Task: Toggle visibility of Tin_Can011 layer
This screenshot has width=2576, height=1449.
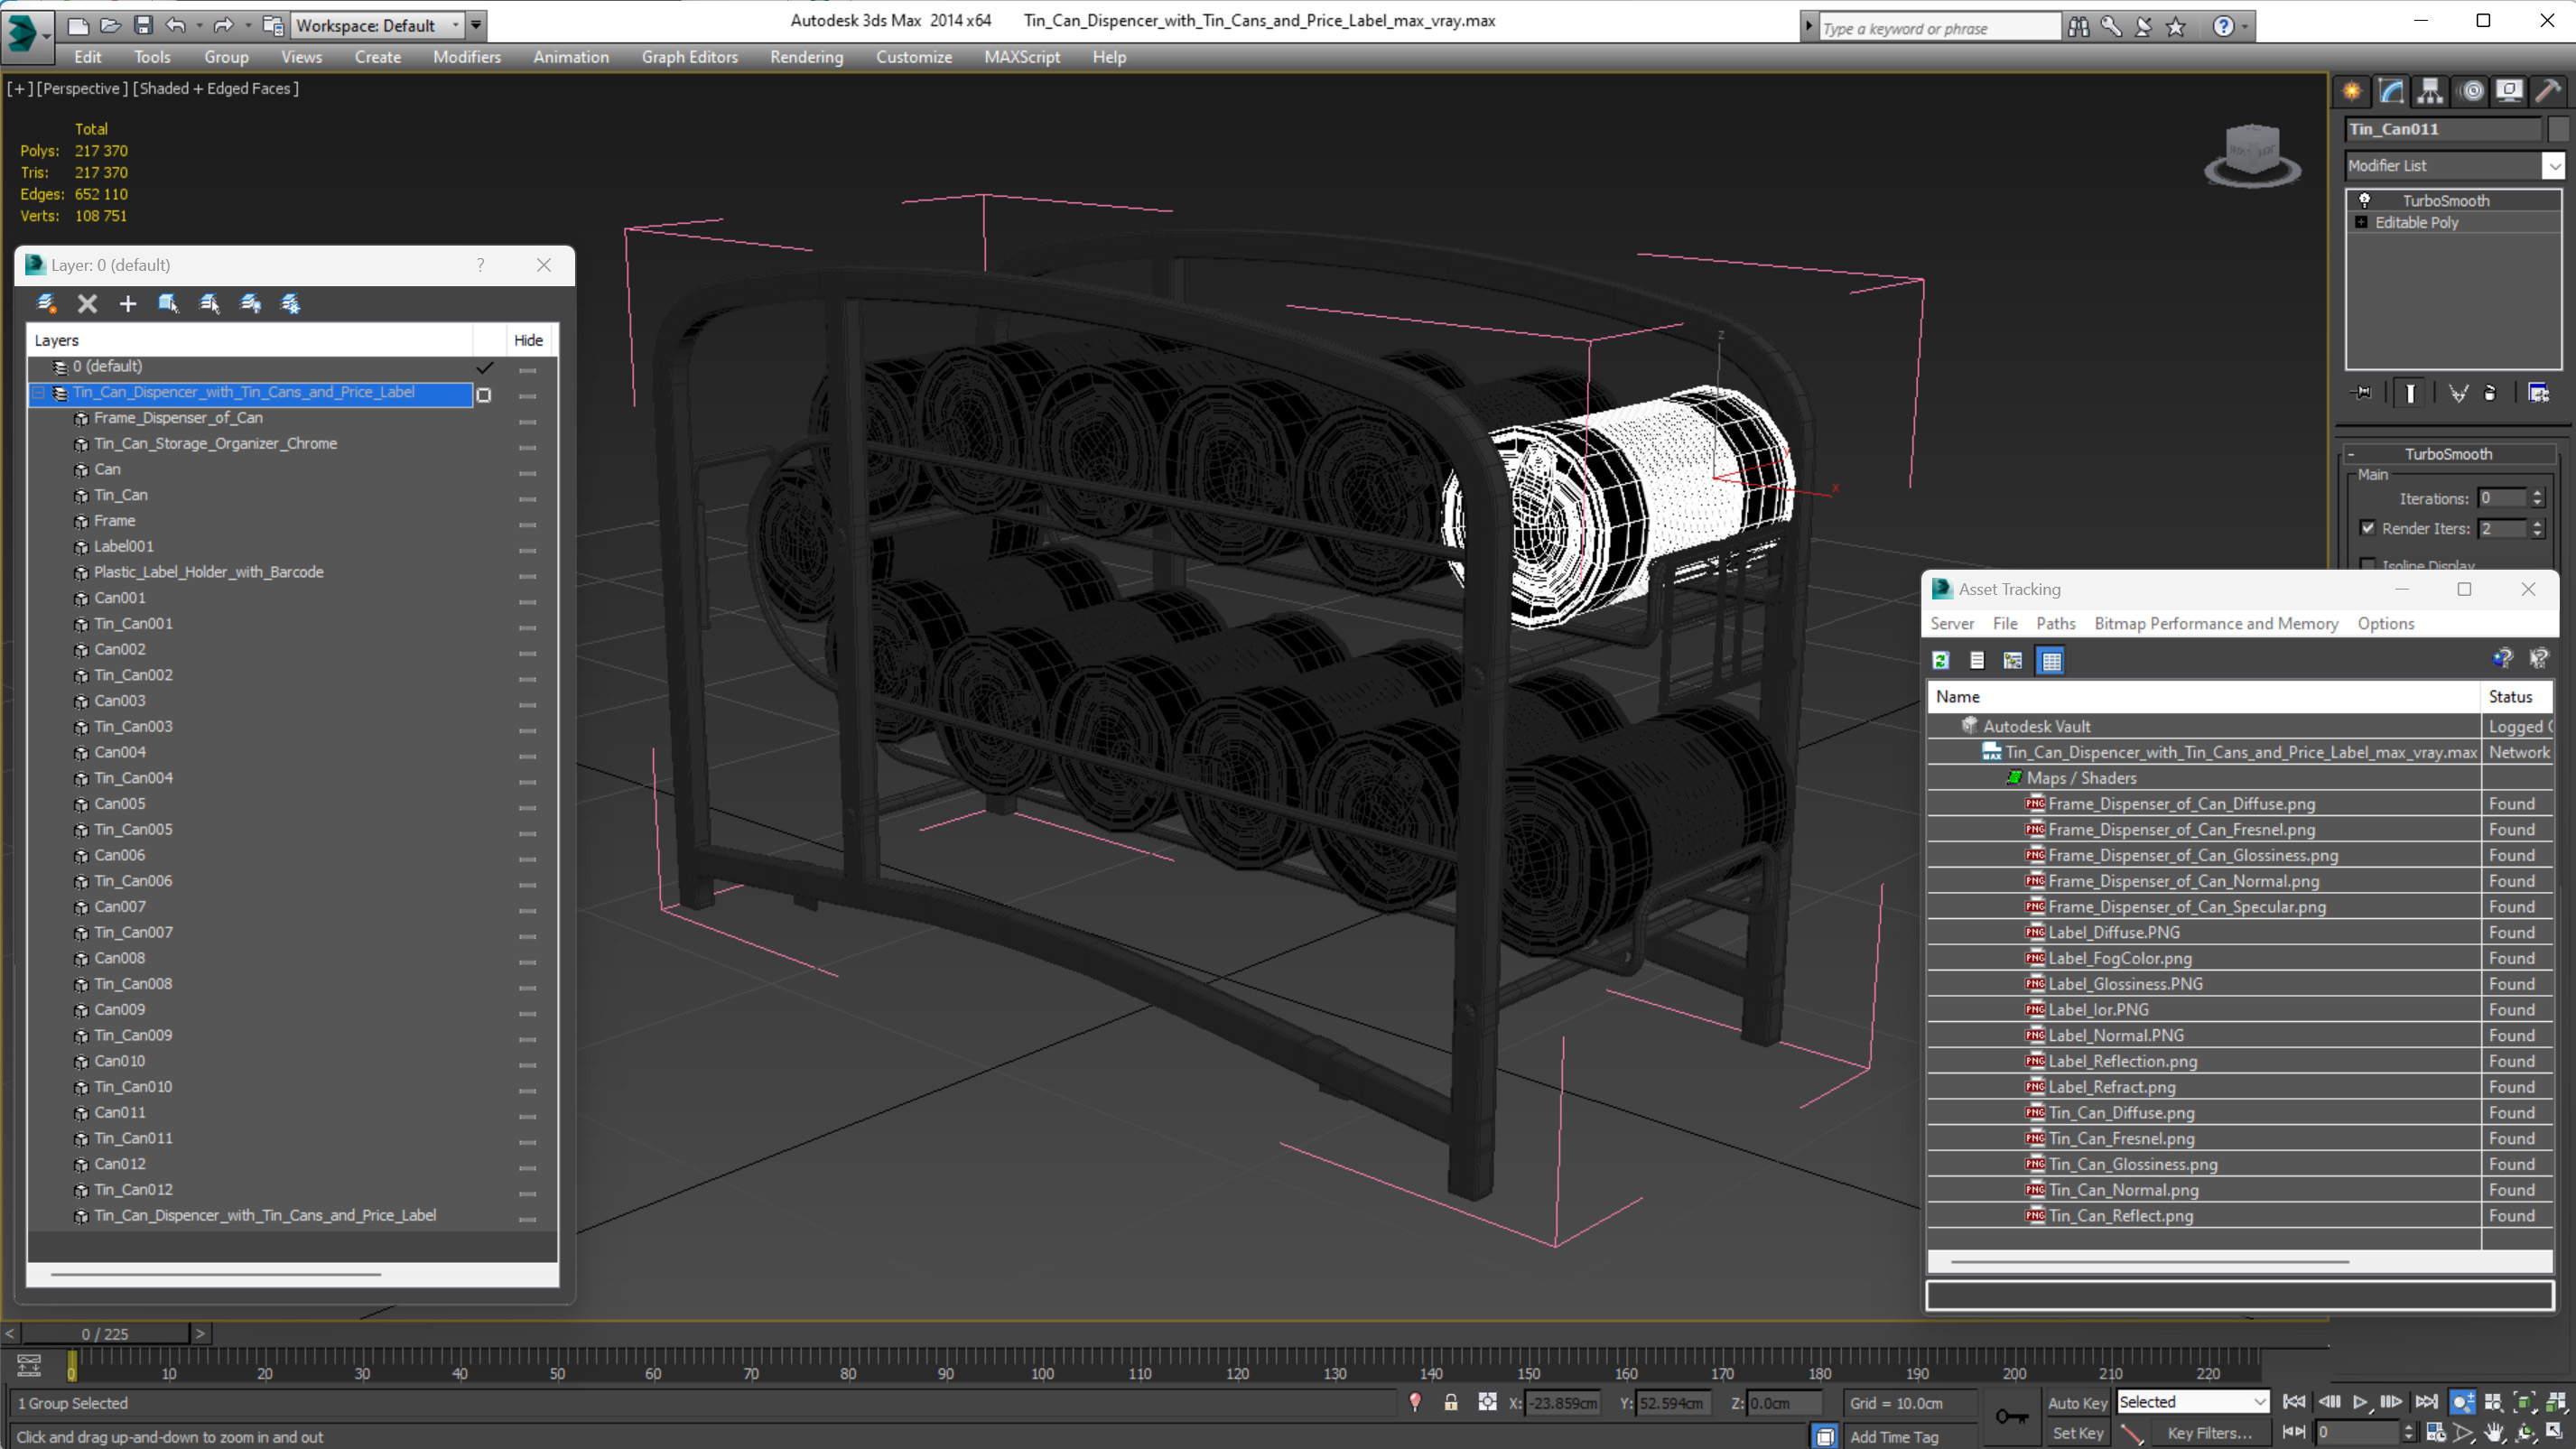Action: click(527, 1138)
